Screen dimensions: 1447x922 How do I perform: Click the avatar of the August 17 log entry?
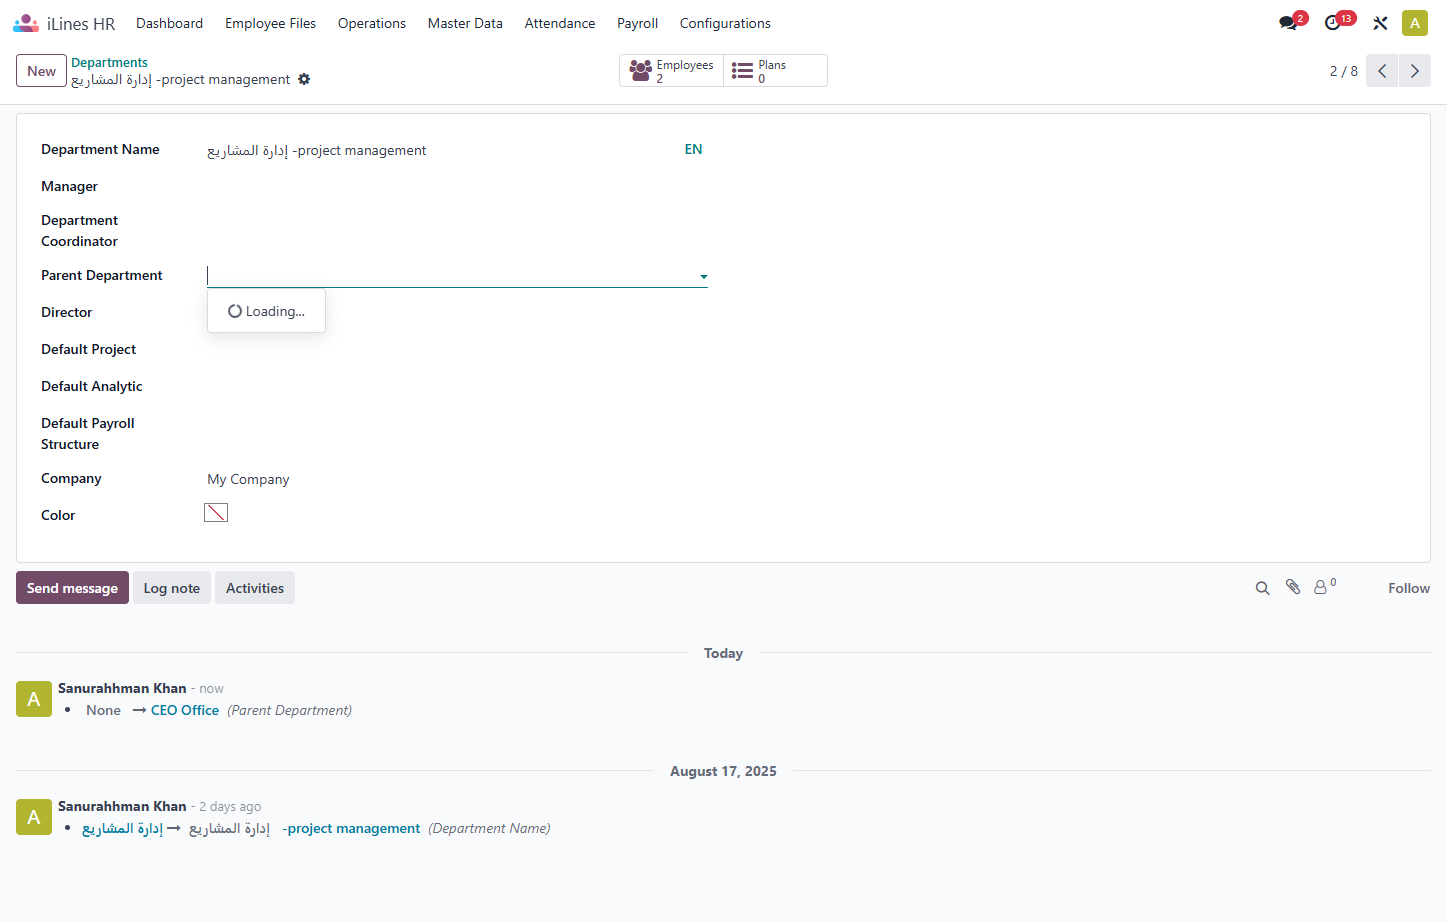point(34,817)
